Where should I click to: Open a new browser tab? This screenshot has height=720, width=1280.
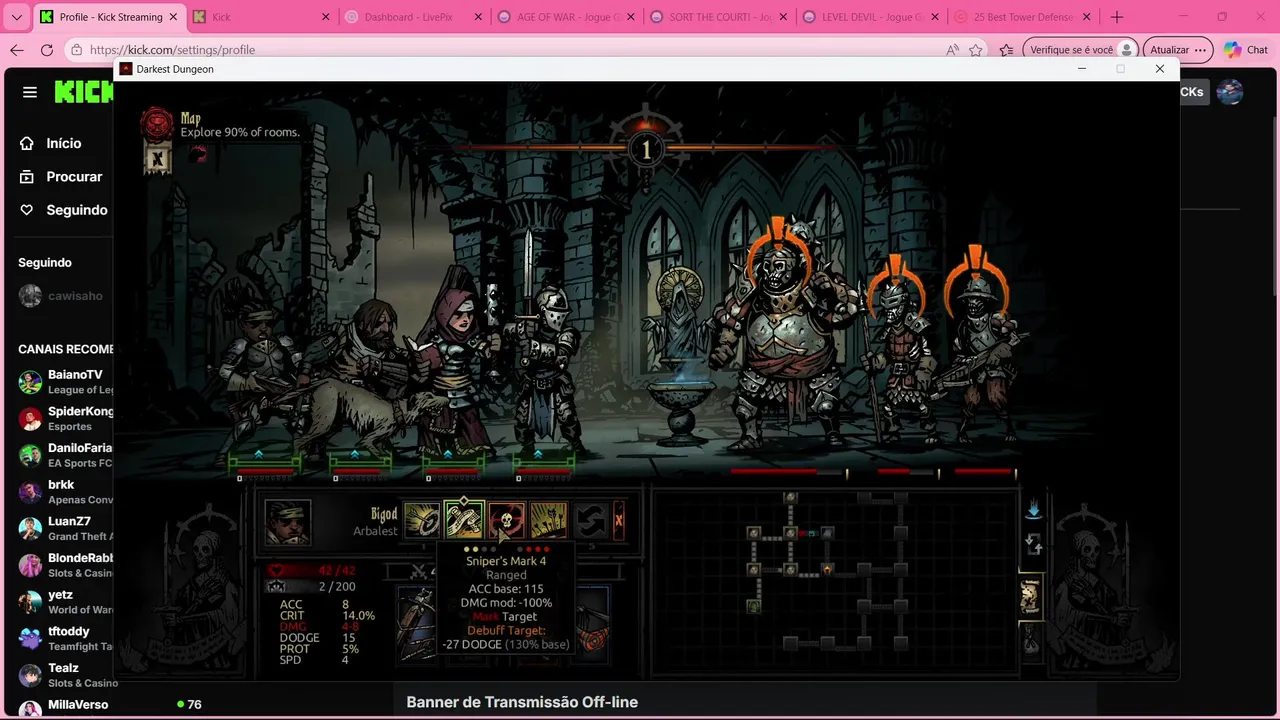(x=1117, y=17)
